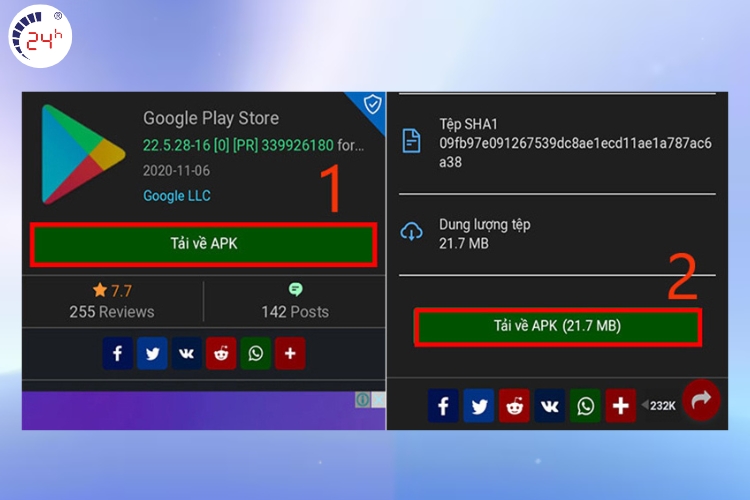Click the green 'Tải về APK' button
This screenshot has width=750, height=500.
(x=203, y=244)
